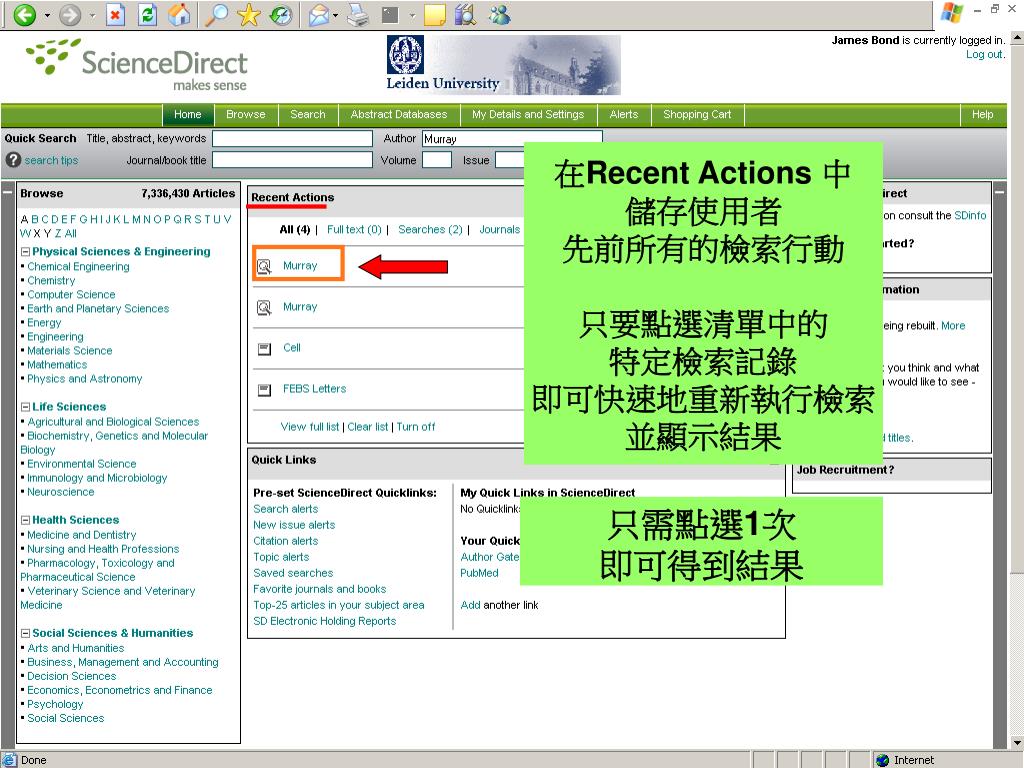Screen dimensions: 1024x768
Task: Click the ScienceDirect logo
Action: point(137,65)
